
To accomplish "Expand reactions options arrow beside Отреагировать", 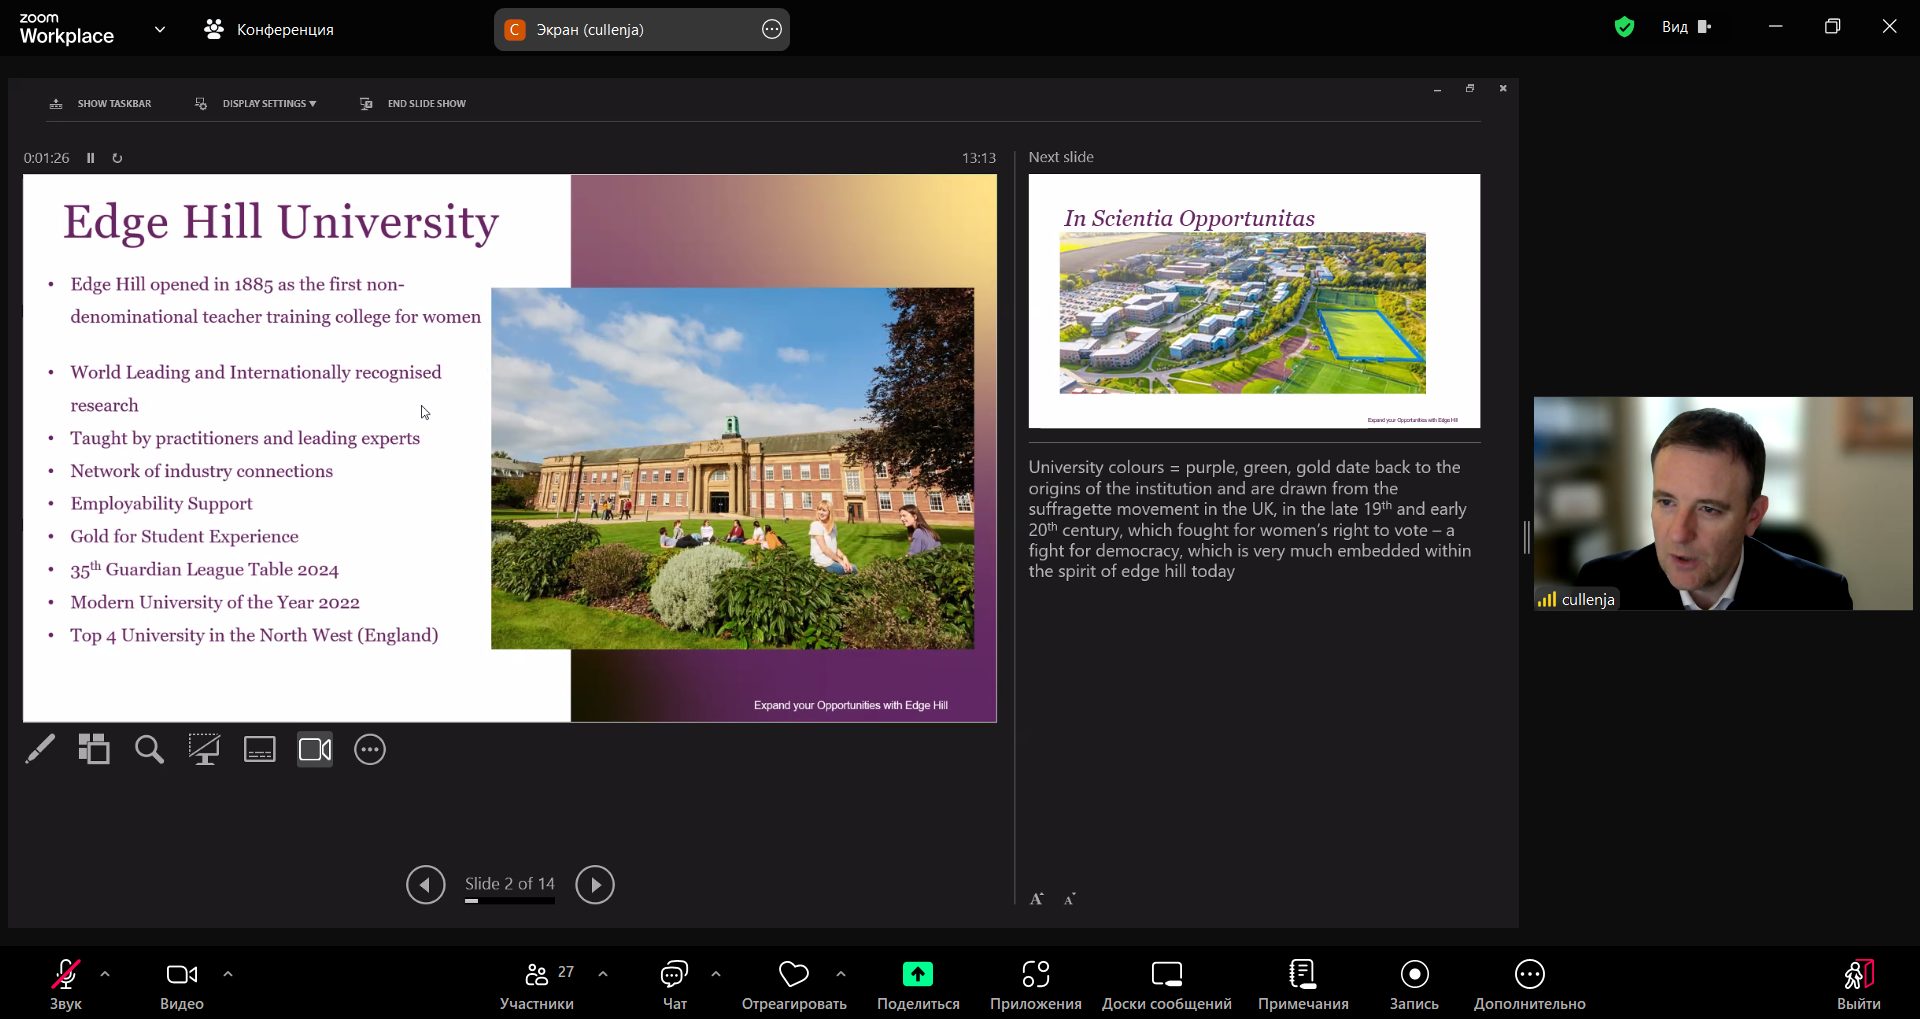I will pos(841,973).
